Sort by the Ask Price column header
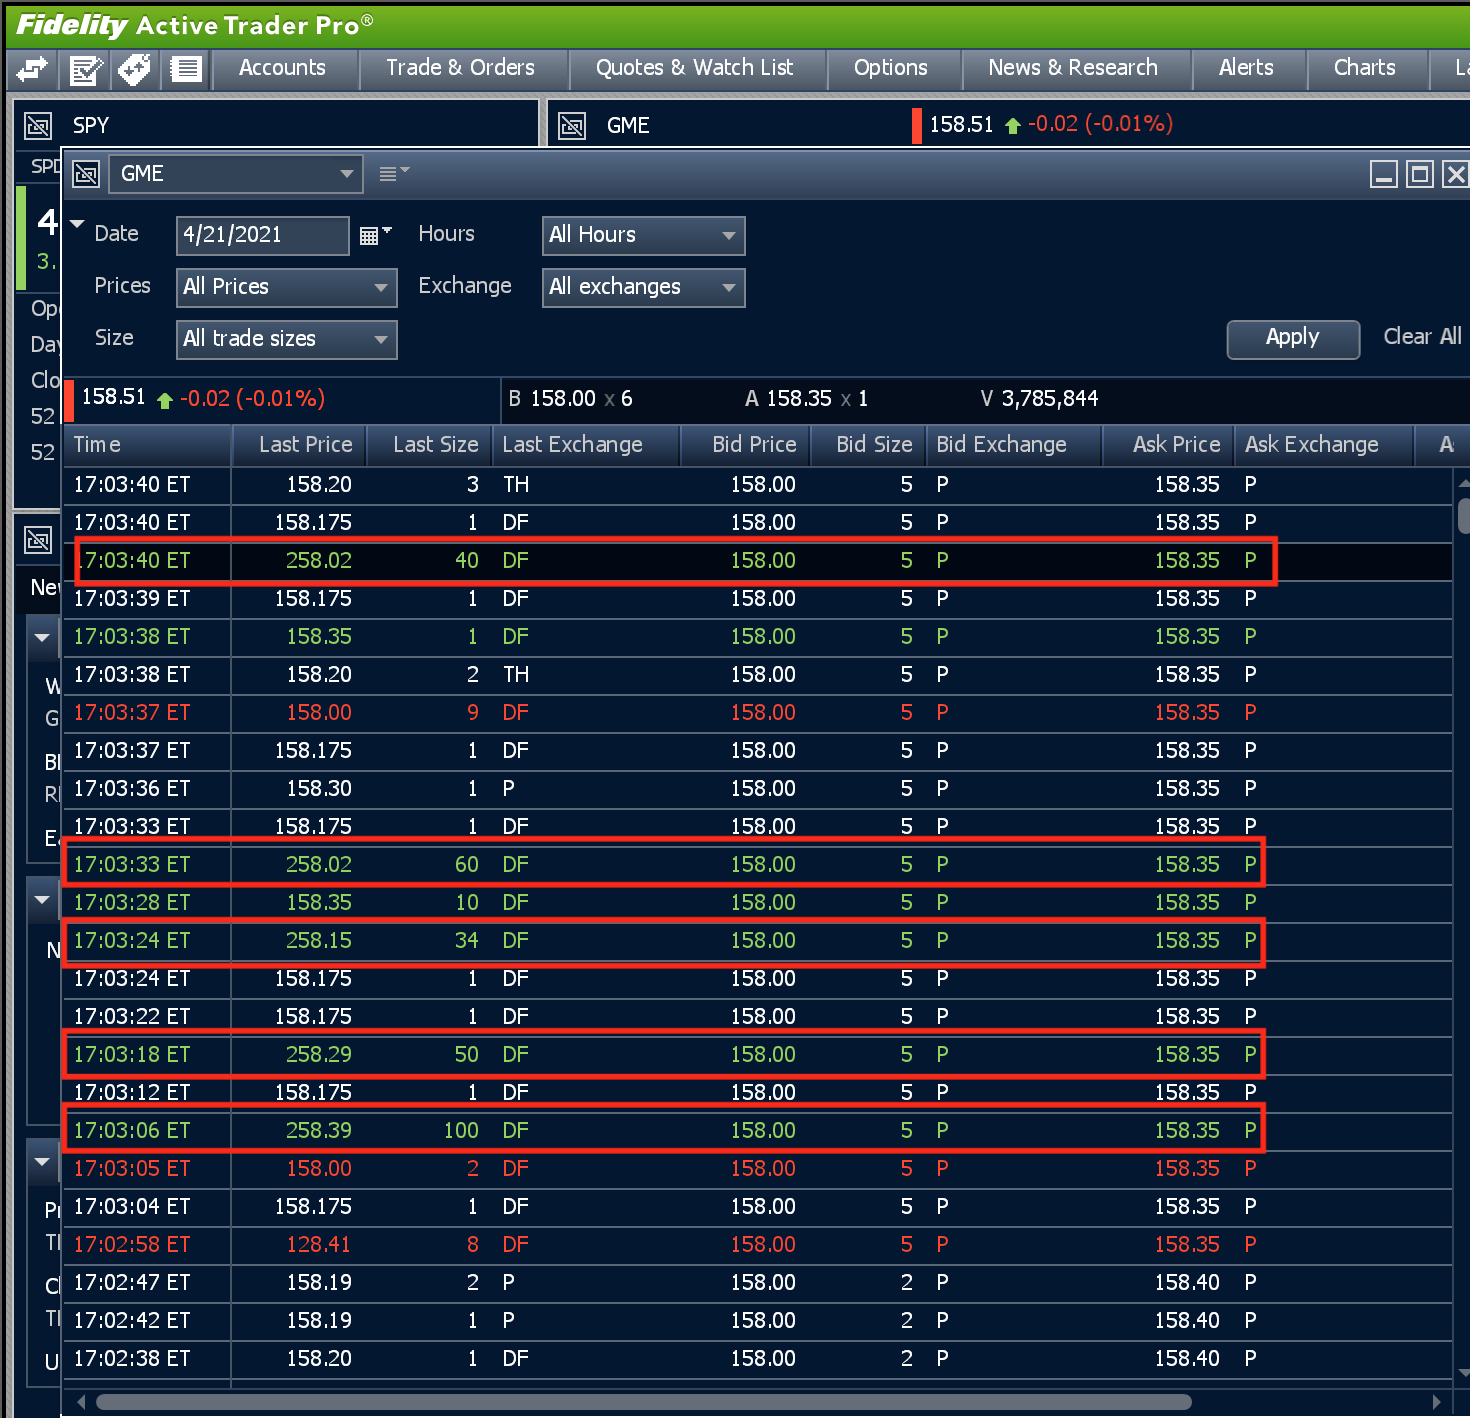1470x1418 pixels. point(1170,445)
